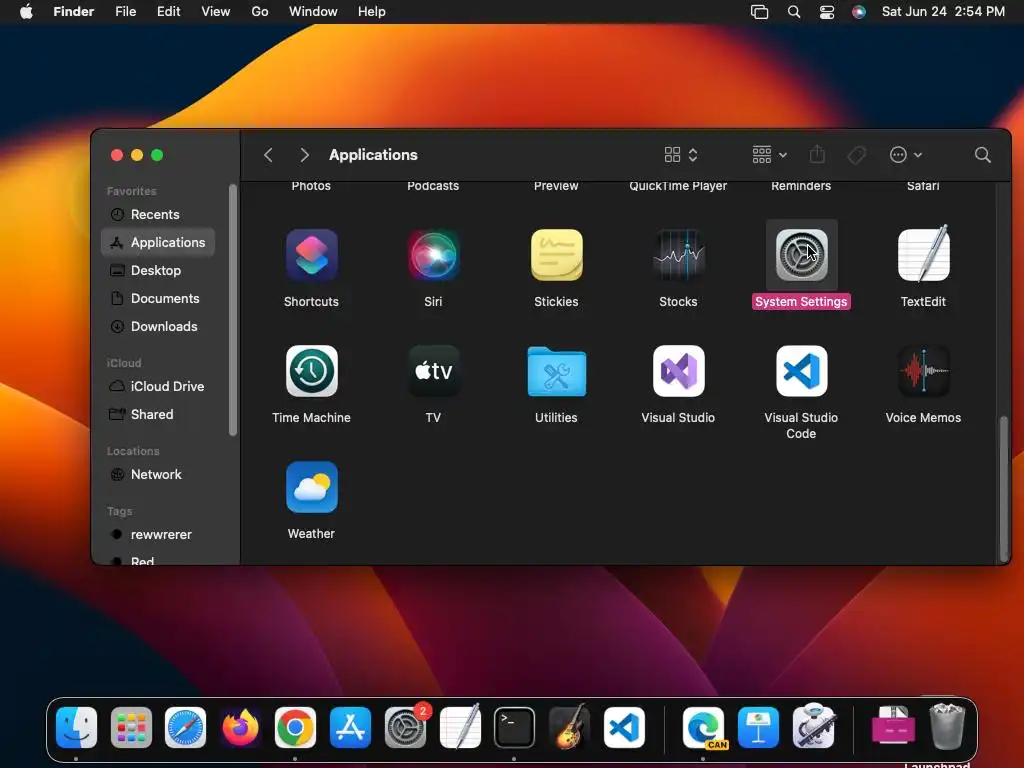1024x768 pixels.
Task: Open the Trash in the Dock
Action: pos(948,726)
